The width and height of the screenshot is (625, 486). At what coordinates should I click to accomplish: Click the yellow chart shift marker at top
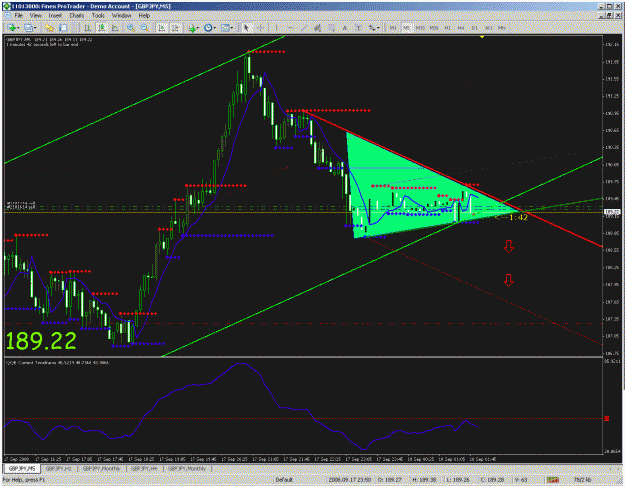point(482,37)
